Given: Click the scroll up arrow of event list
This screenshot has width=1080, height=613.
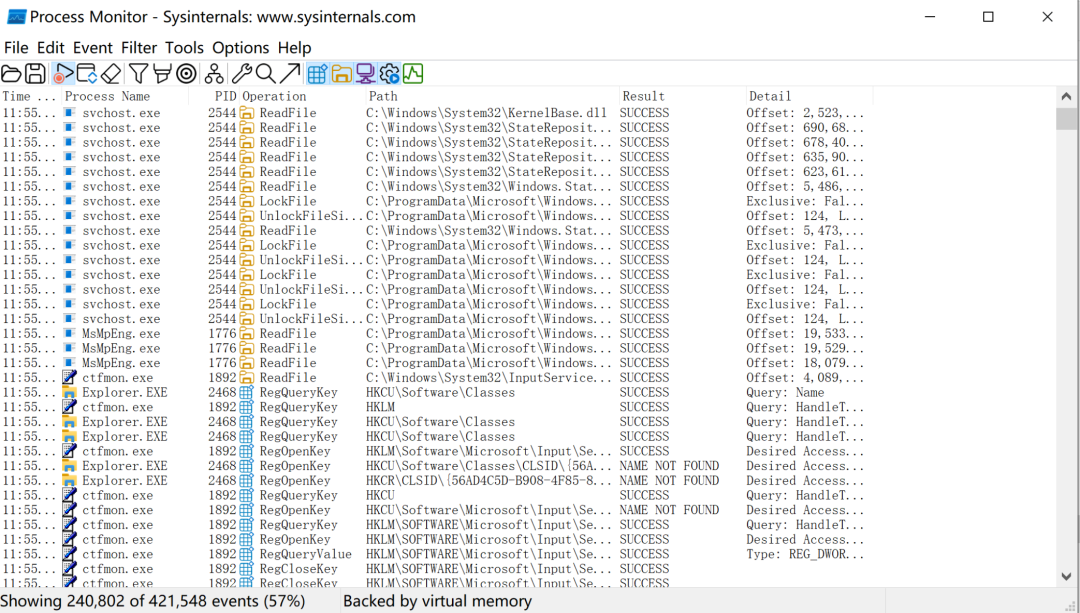Looking at the screenshot, I should 1066,97.
